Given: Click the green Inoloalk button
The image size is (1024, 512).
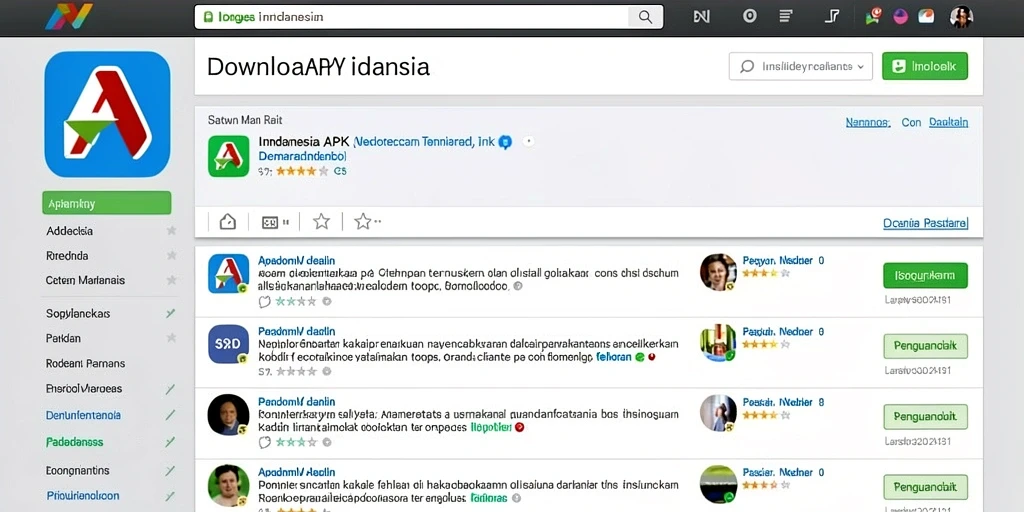Looking at the screenshot, I should point(925,66).
